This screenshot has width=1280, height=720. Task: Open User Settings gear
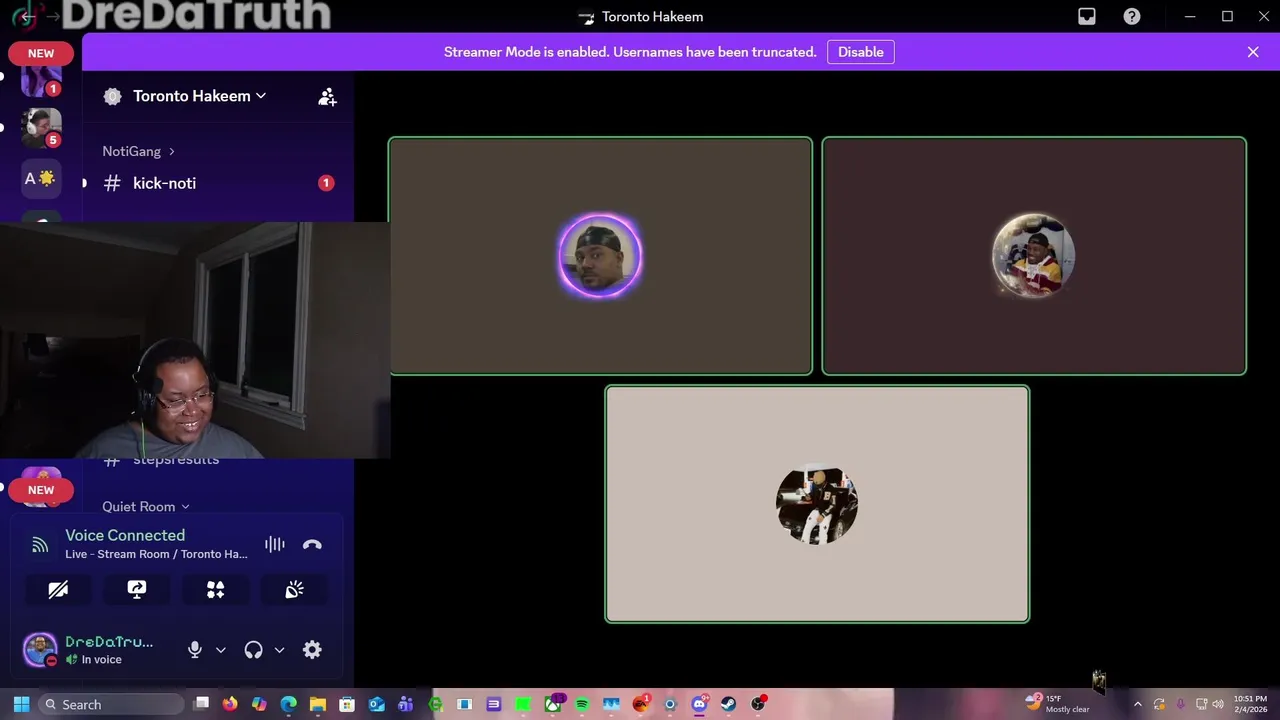click(x=312, y=650)
